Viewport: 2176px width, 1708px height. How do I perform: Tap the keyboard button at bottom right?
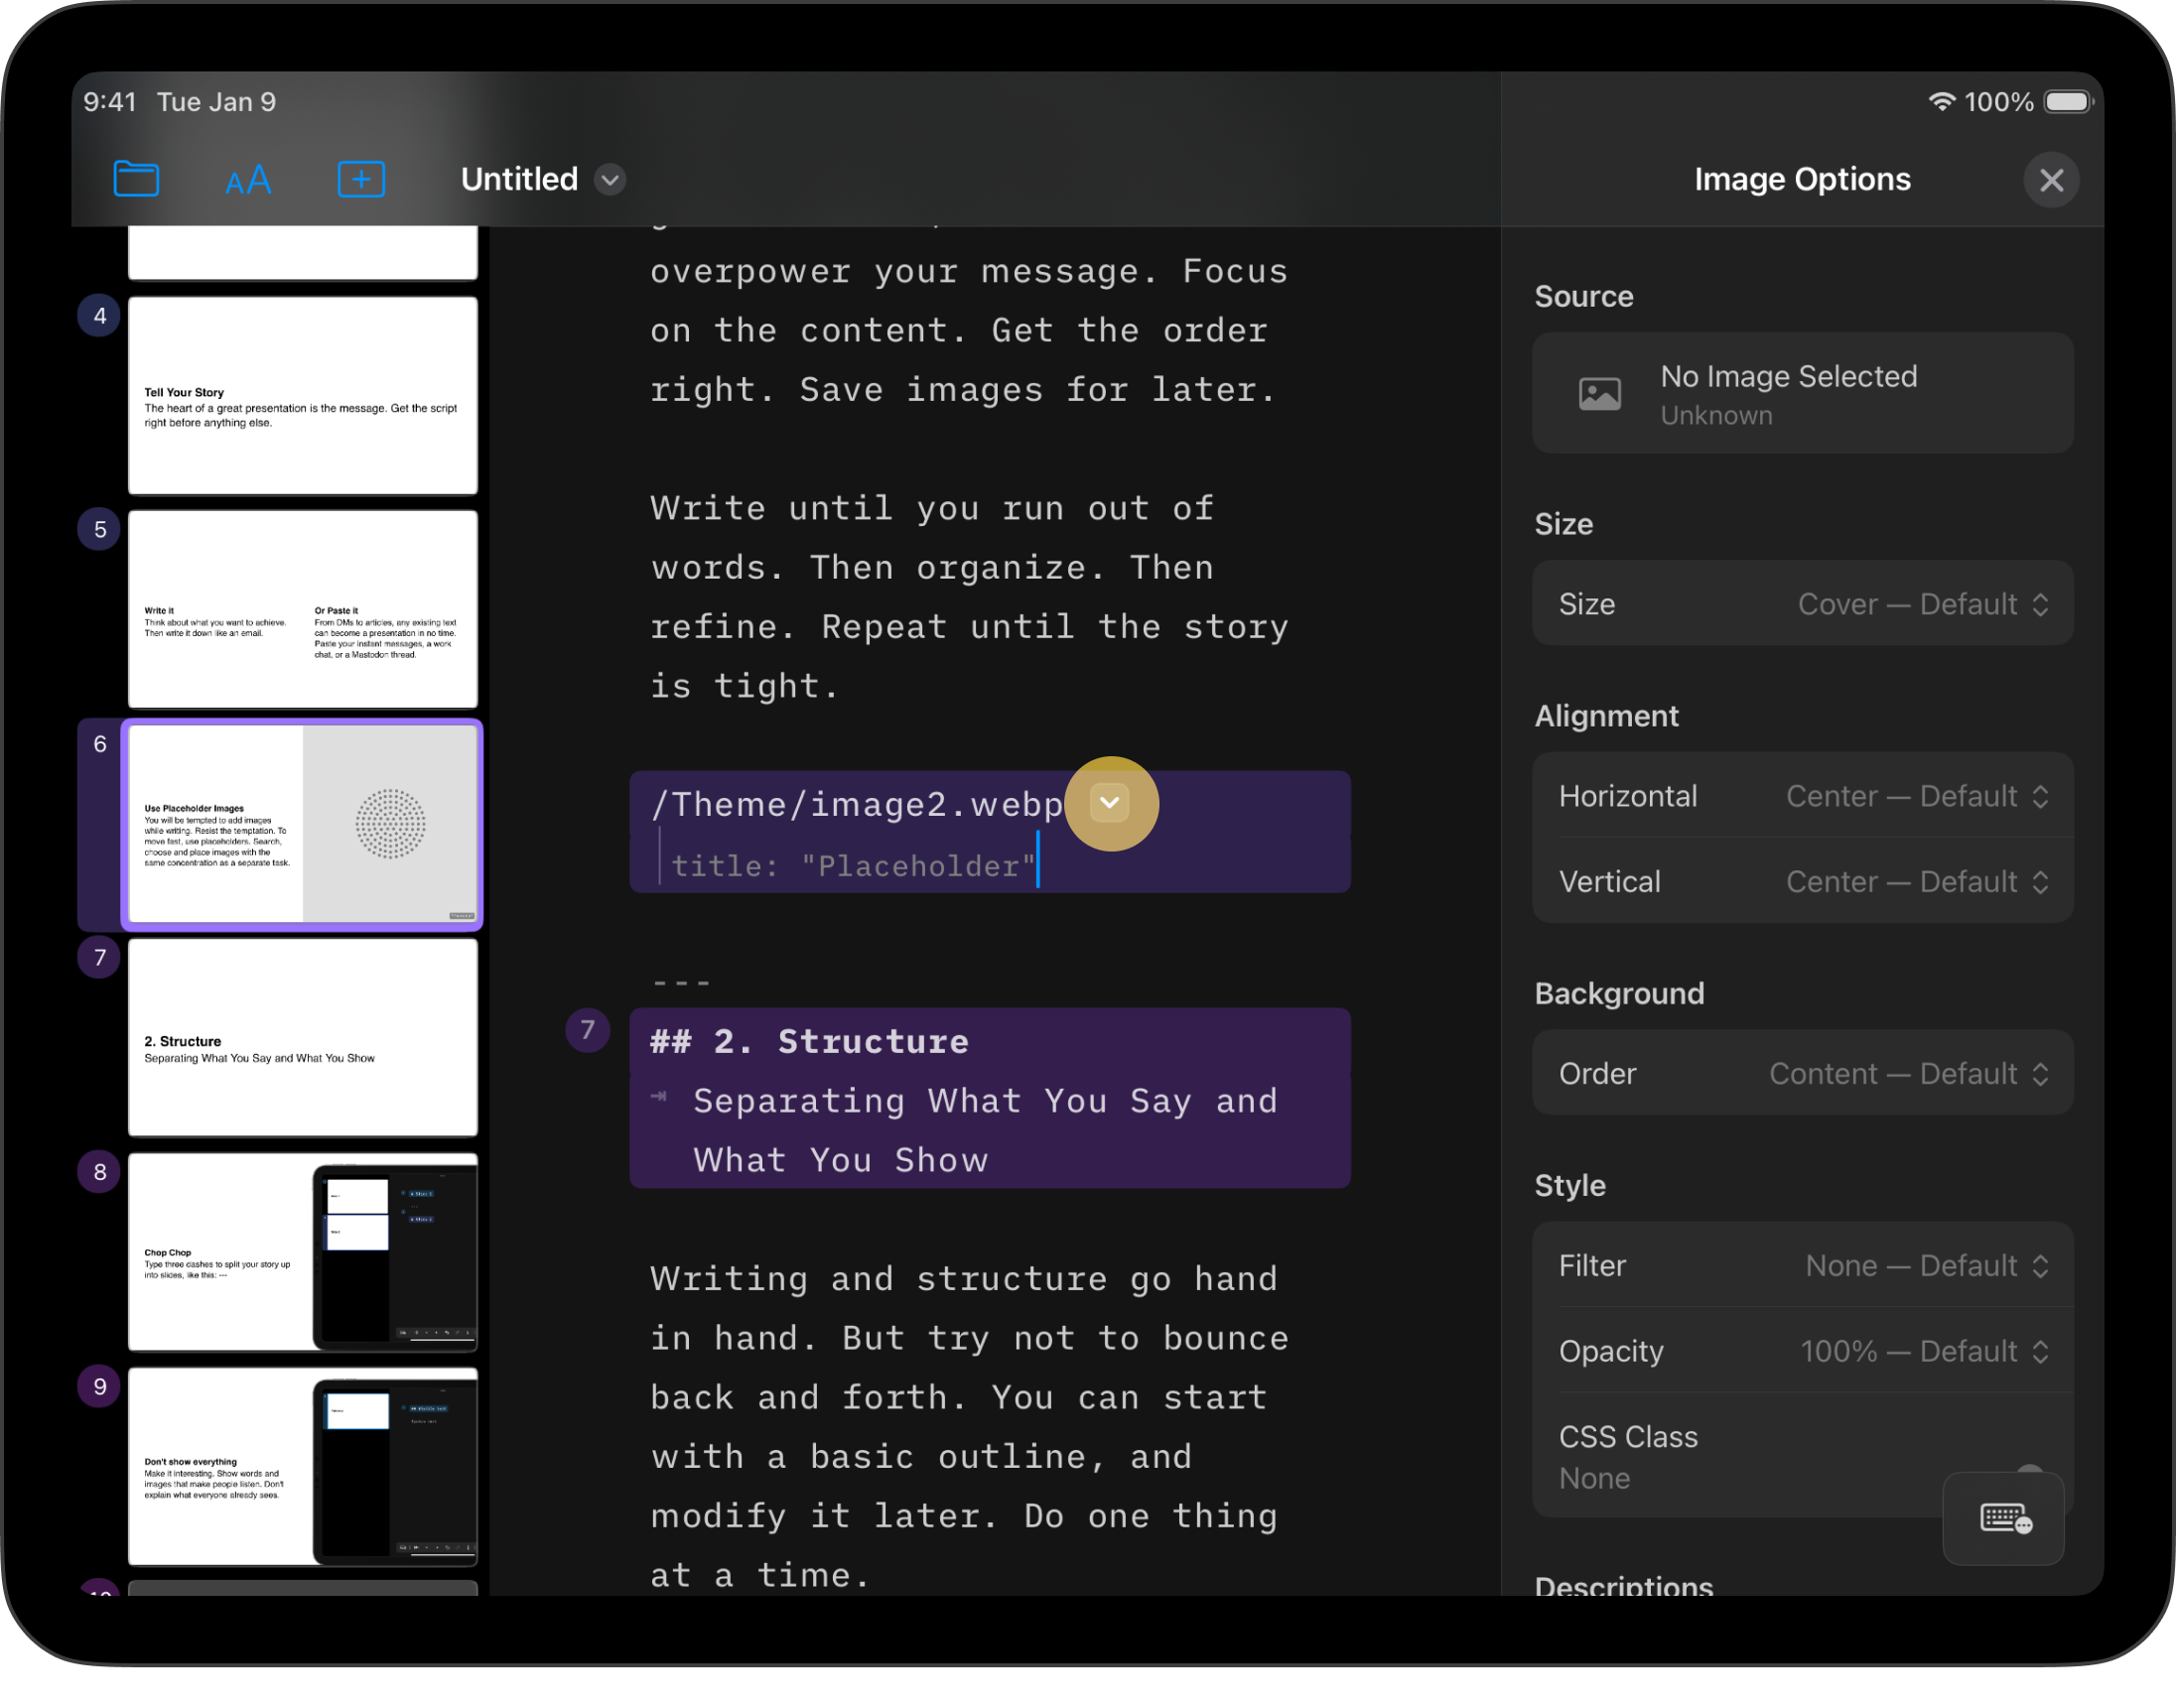2004,1519
